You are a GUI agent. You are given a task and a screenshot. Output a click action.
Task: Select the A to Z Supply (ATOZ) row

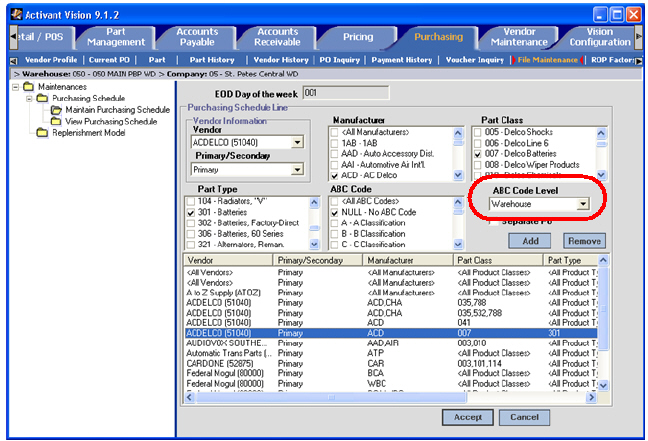[391, 293]
